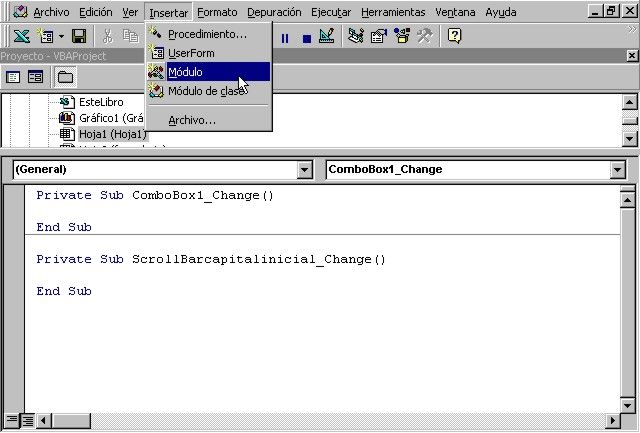Choose Procedimiento... from Insertar menu
The height and width of the screenshot is (433, 640).
[208, 34]
